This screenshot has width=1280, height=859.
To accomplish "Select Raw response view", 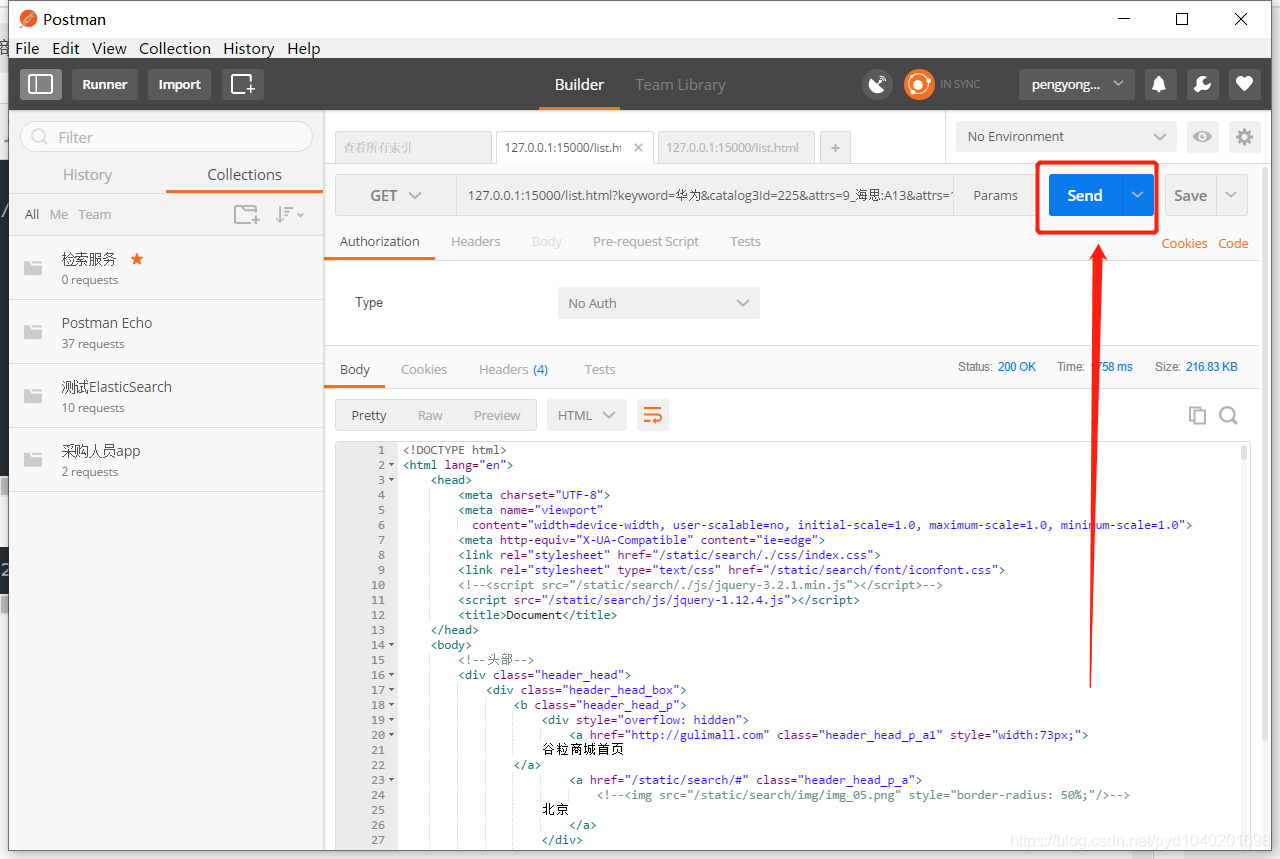I will (430, 415).
